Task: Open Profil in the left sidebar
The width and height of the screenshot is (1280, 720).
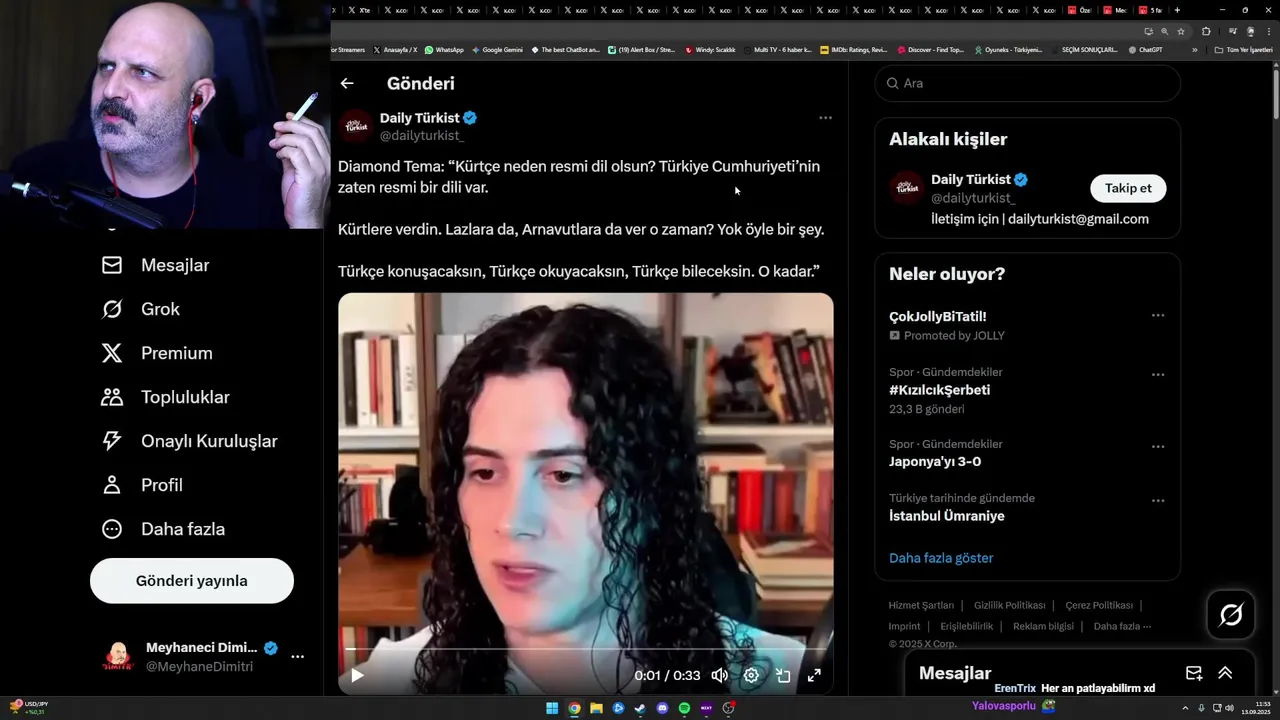Action: coord(141,485)
